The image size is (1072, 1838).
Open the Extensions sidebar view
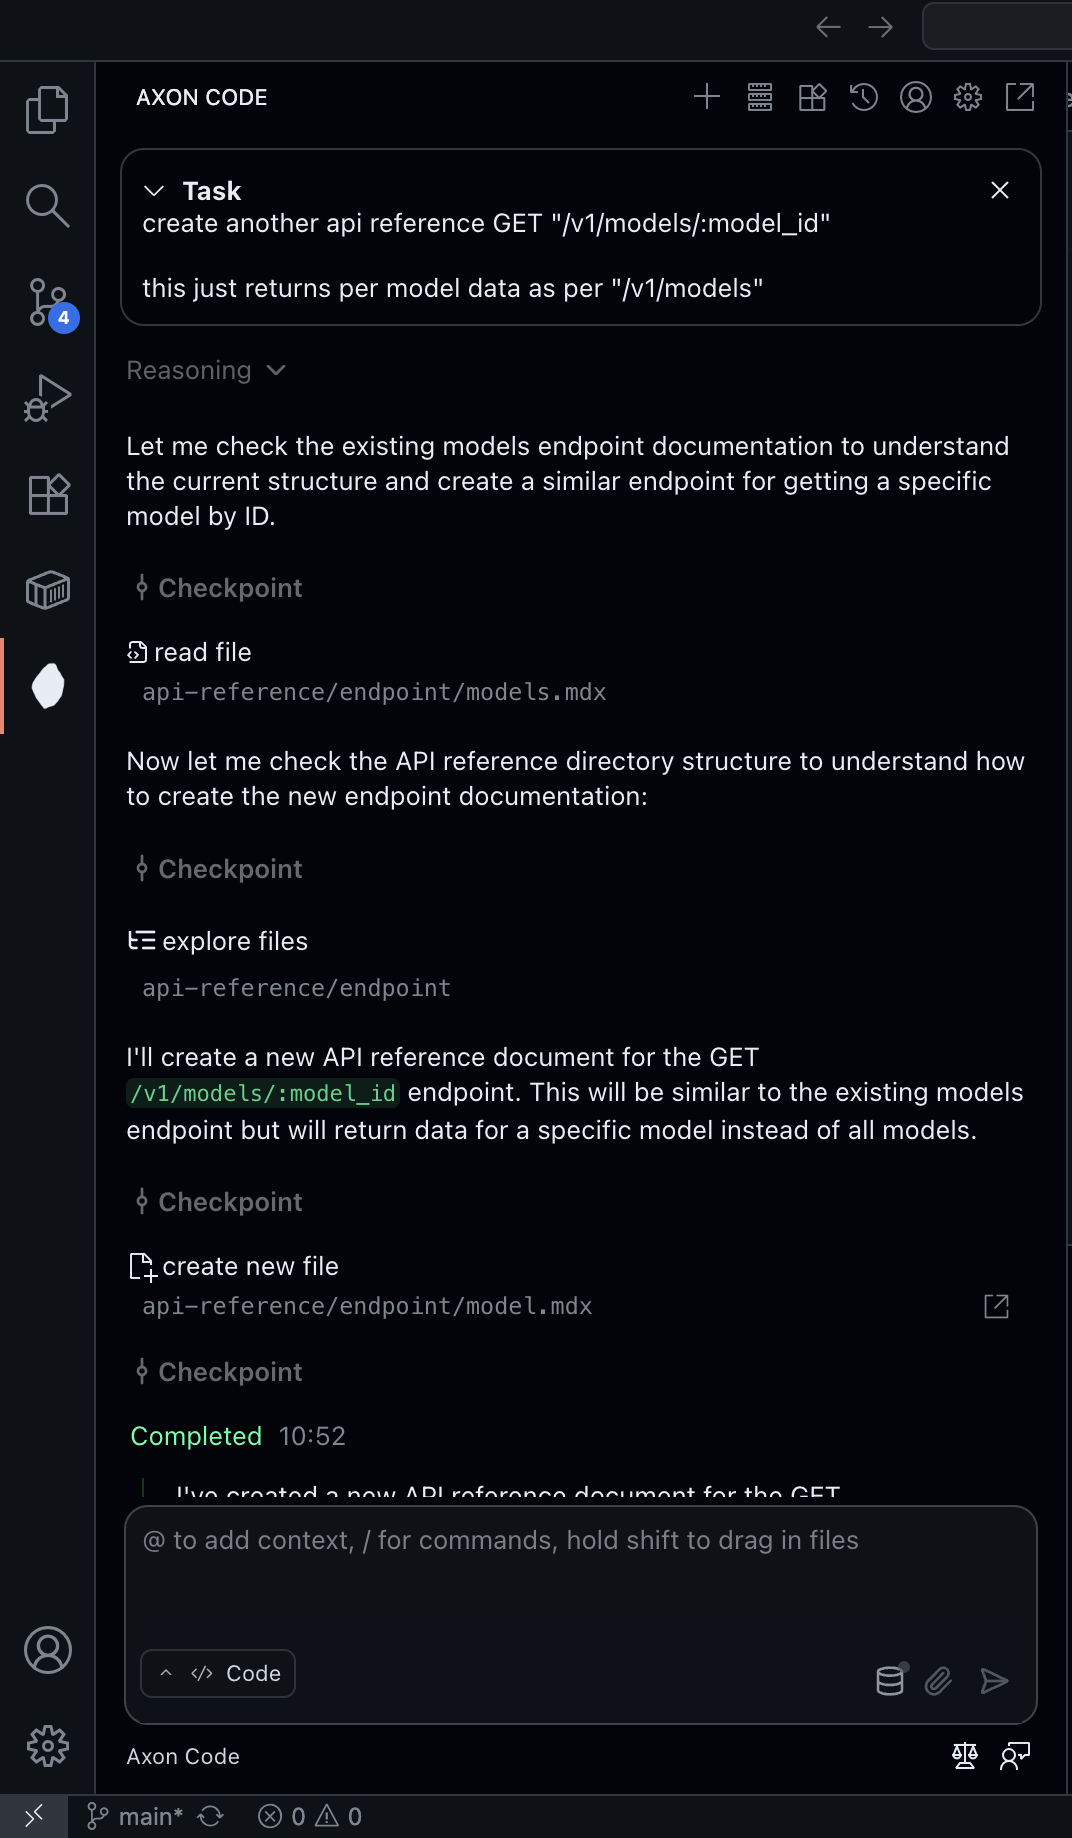point(47,493)
